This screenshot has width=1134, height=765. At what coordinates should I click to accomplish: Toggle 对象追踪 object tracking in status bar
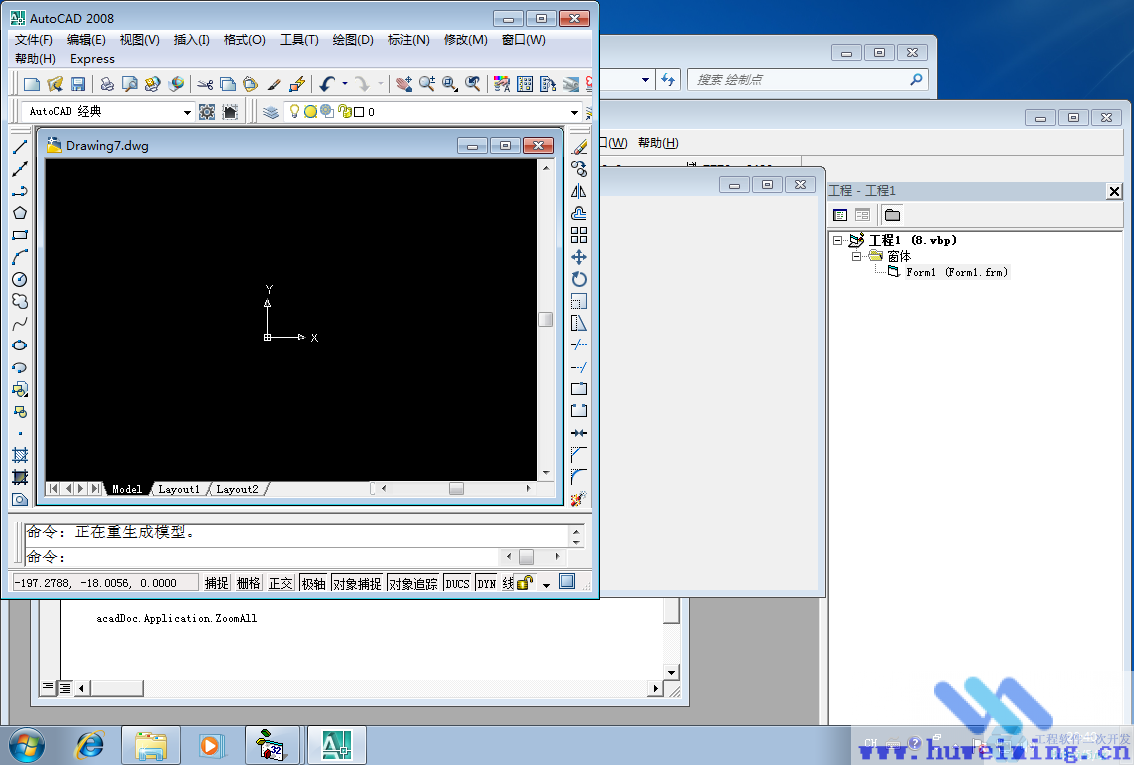(x=413, y=583)
